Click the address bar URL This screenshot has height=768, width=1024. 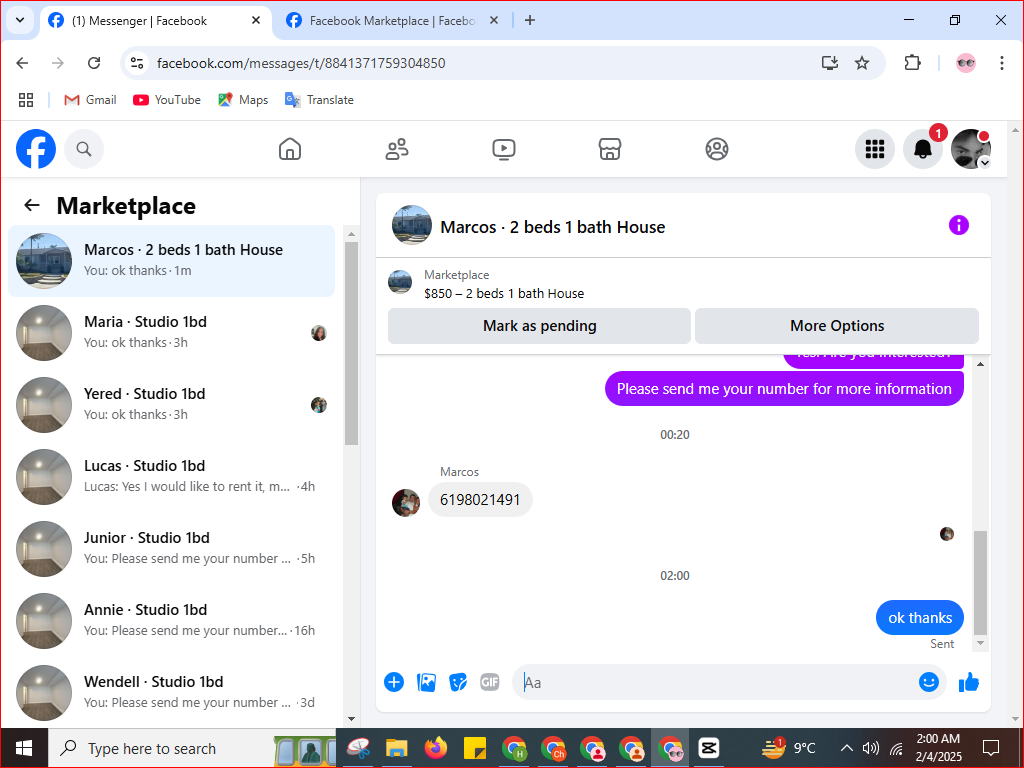coord(301,63)
